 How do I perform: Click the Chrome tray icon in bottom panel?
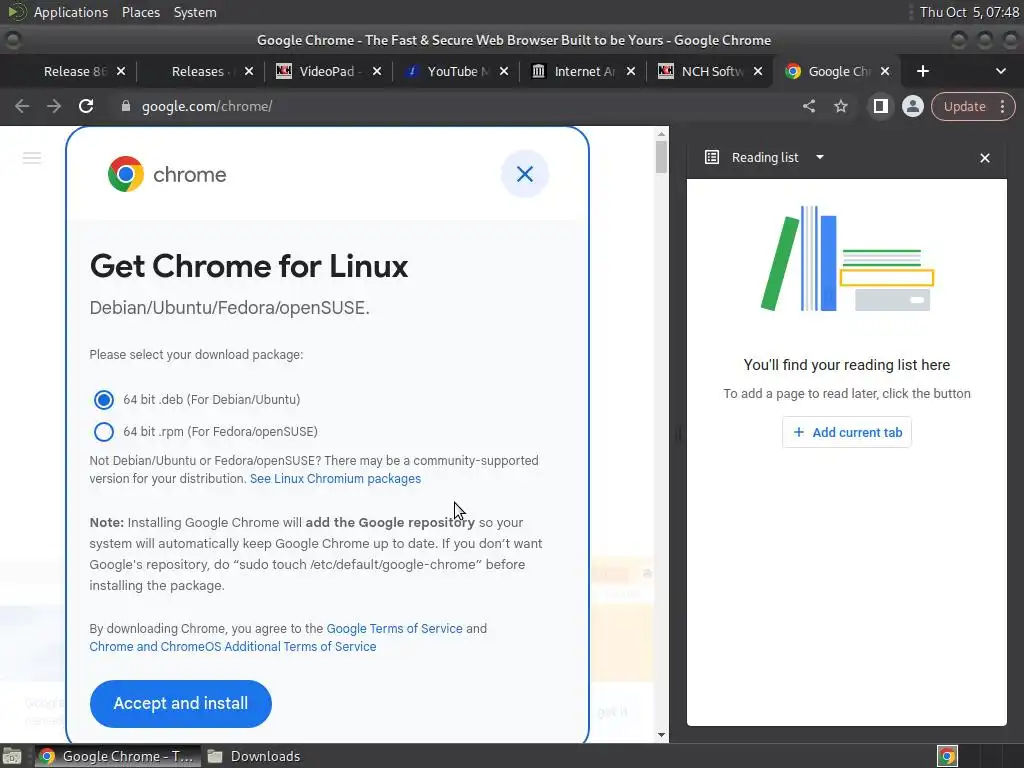[947, 756]
